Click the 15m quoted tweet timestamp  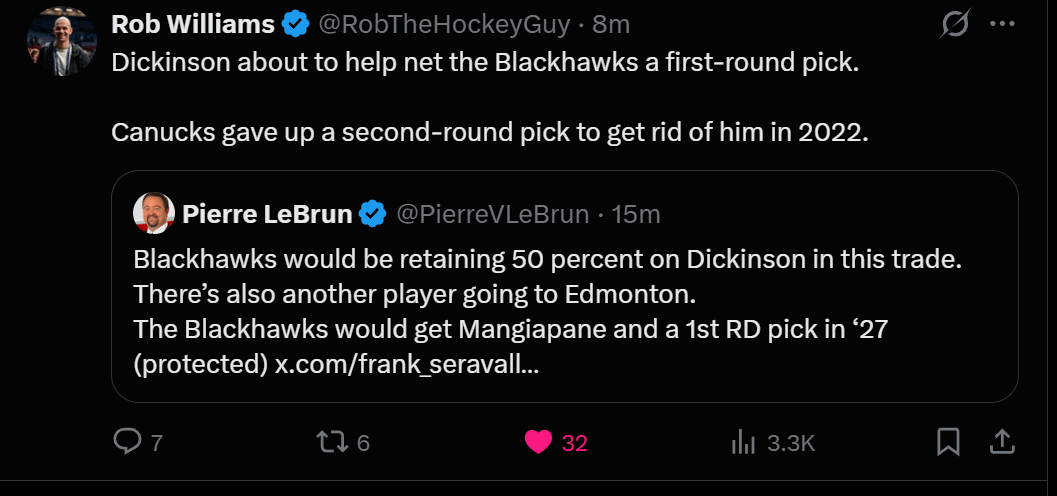pos(638,213)
